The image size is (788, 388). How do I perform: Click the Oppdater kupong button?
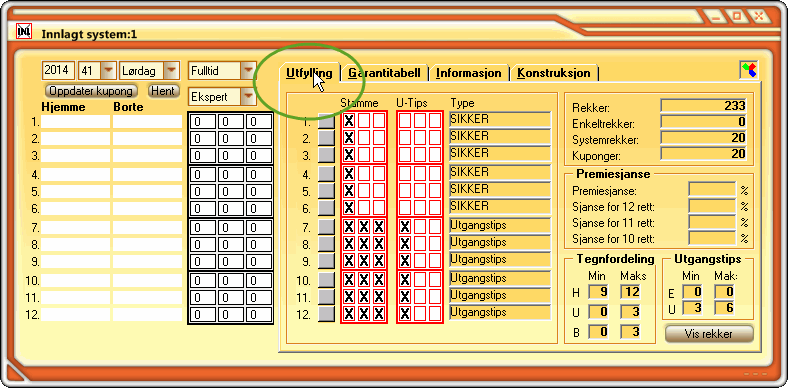(x=91, y=91)
